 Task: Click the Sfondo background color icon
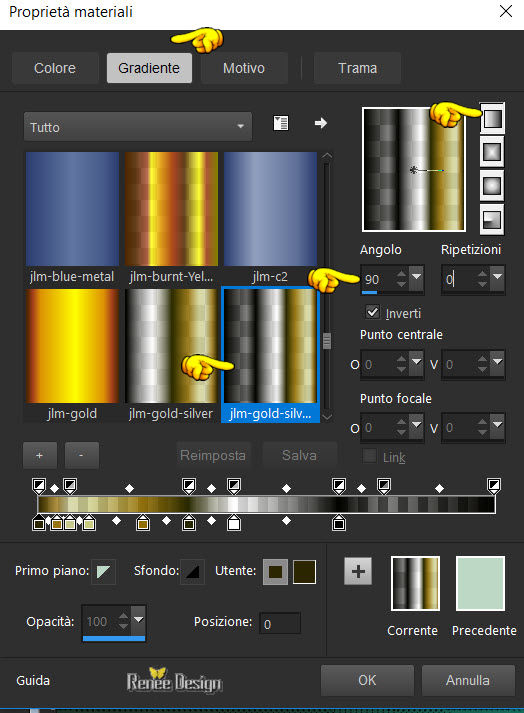click(x=192, y=571)
